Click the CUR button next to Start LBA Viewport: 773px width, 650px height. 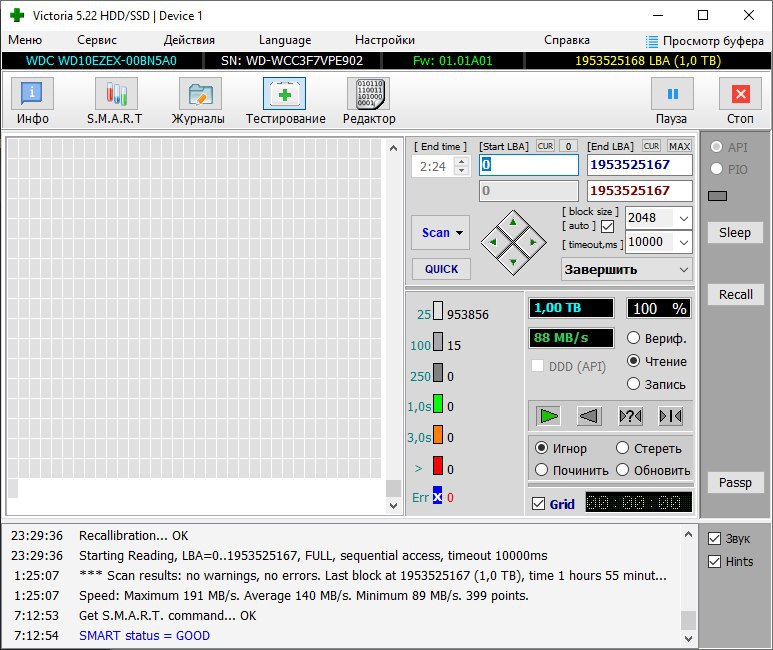(545, 146)
